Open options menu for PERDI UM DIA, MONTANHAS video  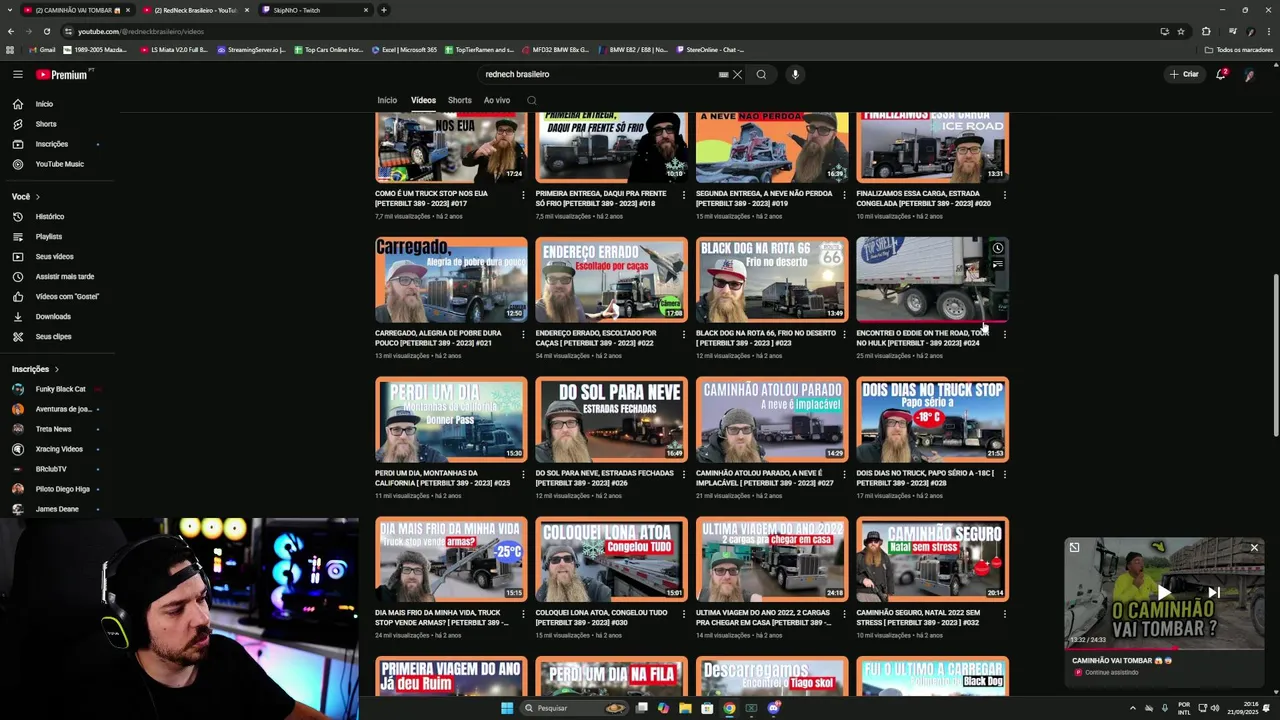coord(523,475)
